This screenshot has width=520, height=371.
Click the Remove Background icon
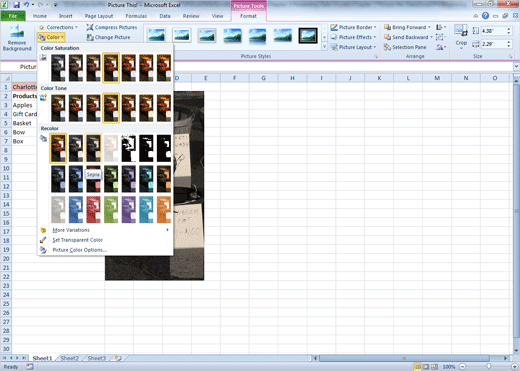click(17, 32)
